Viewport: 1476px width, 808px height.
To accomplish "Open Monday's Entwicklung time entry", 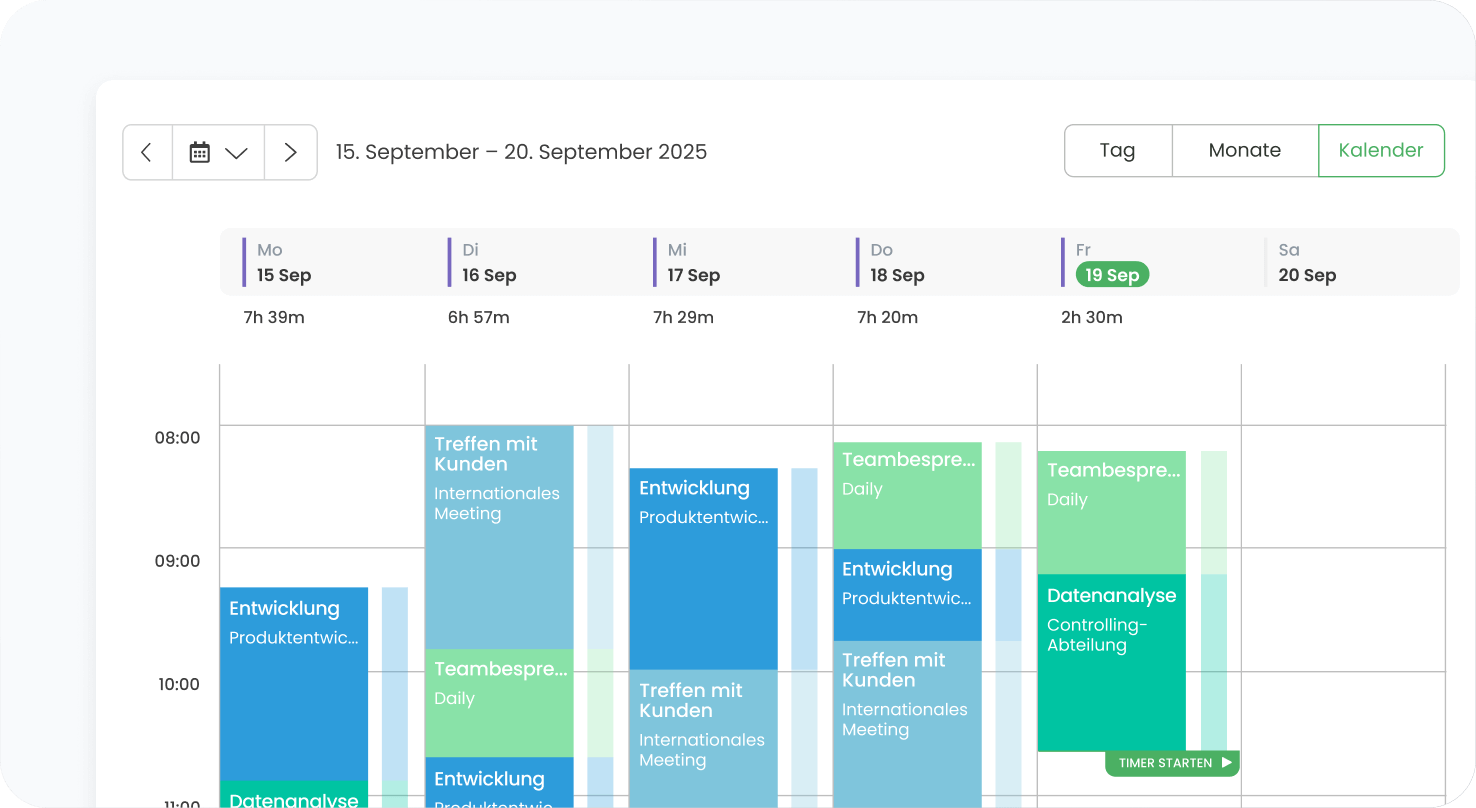I will coord(294,682).
